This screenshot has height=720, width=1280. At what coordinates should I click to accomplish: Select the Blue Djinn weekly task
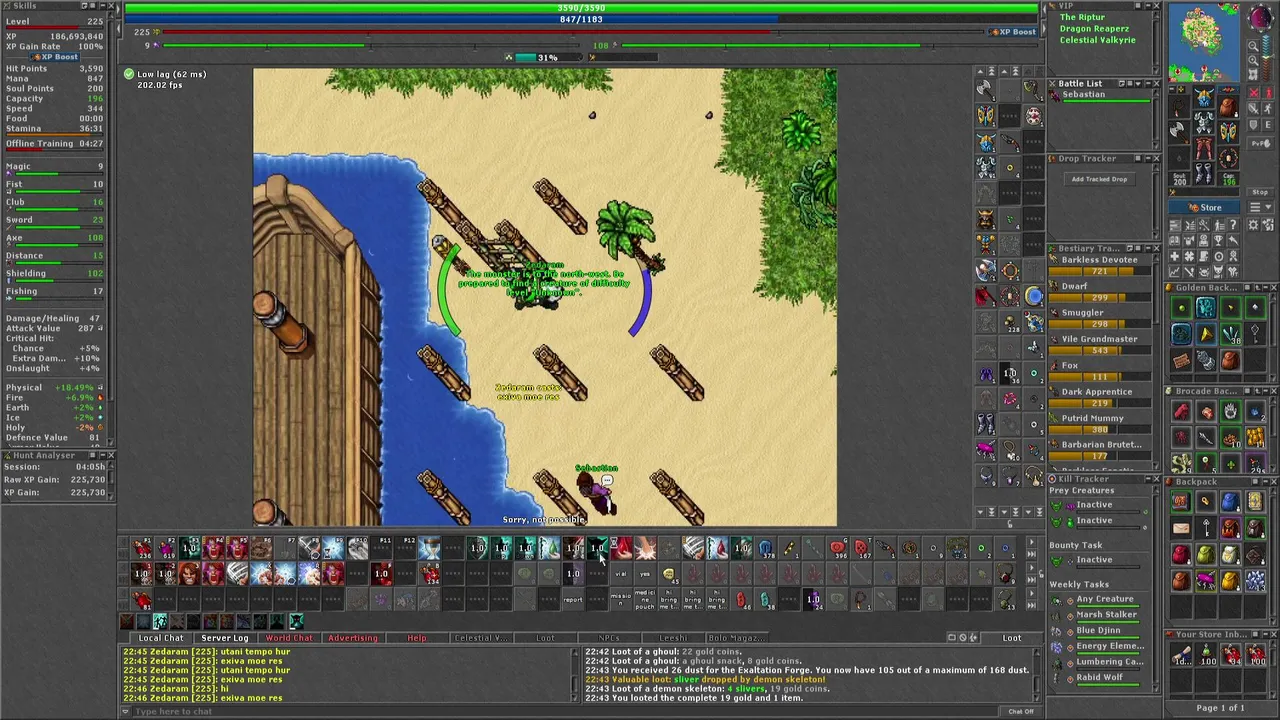point(1098,631)
